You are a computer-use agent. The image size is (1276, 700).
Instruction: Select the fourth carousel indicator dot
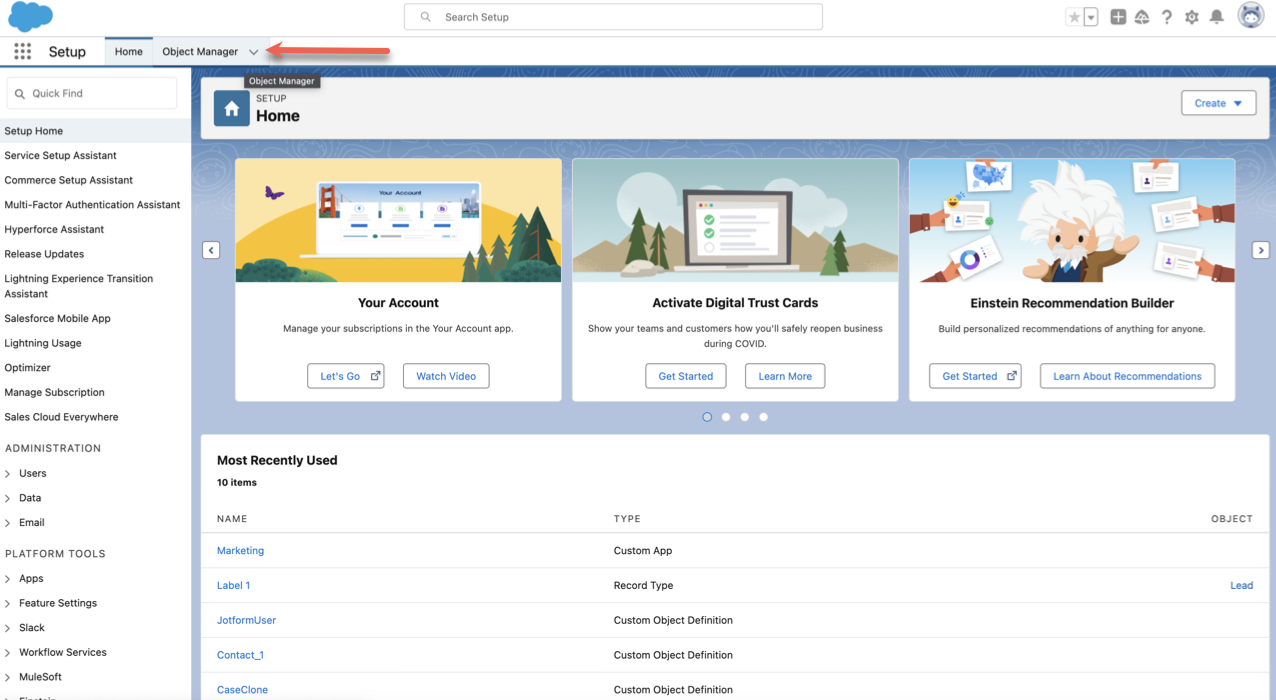coord(764,417)
